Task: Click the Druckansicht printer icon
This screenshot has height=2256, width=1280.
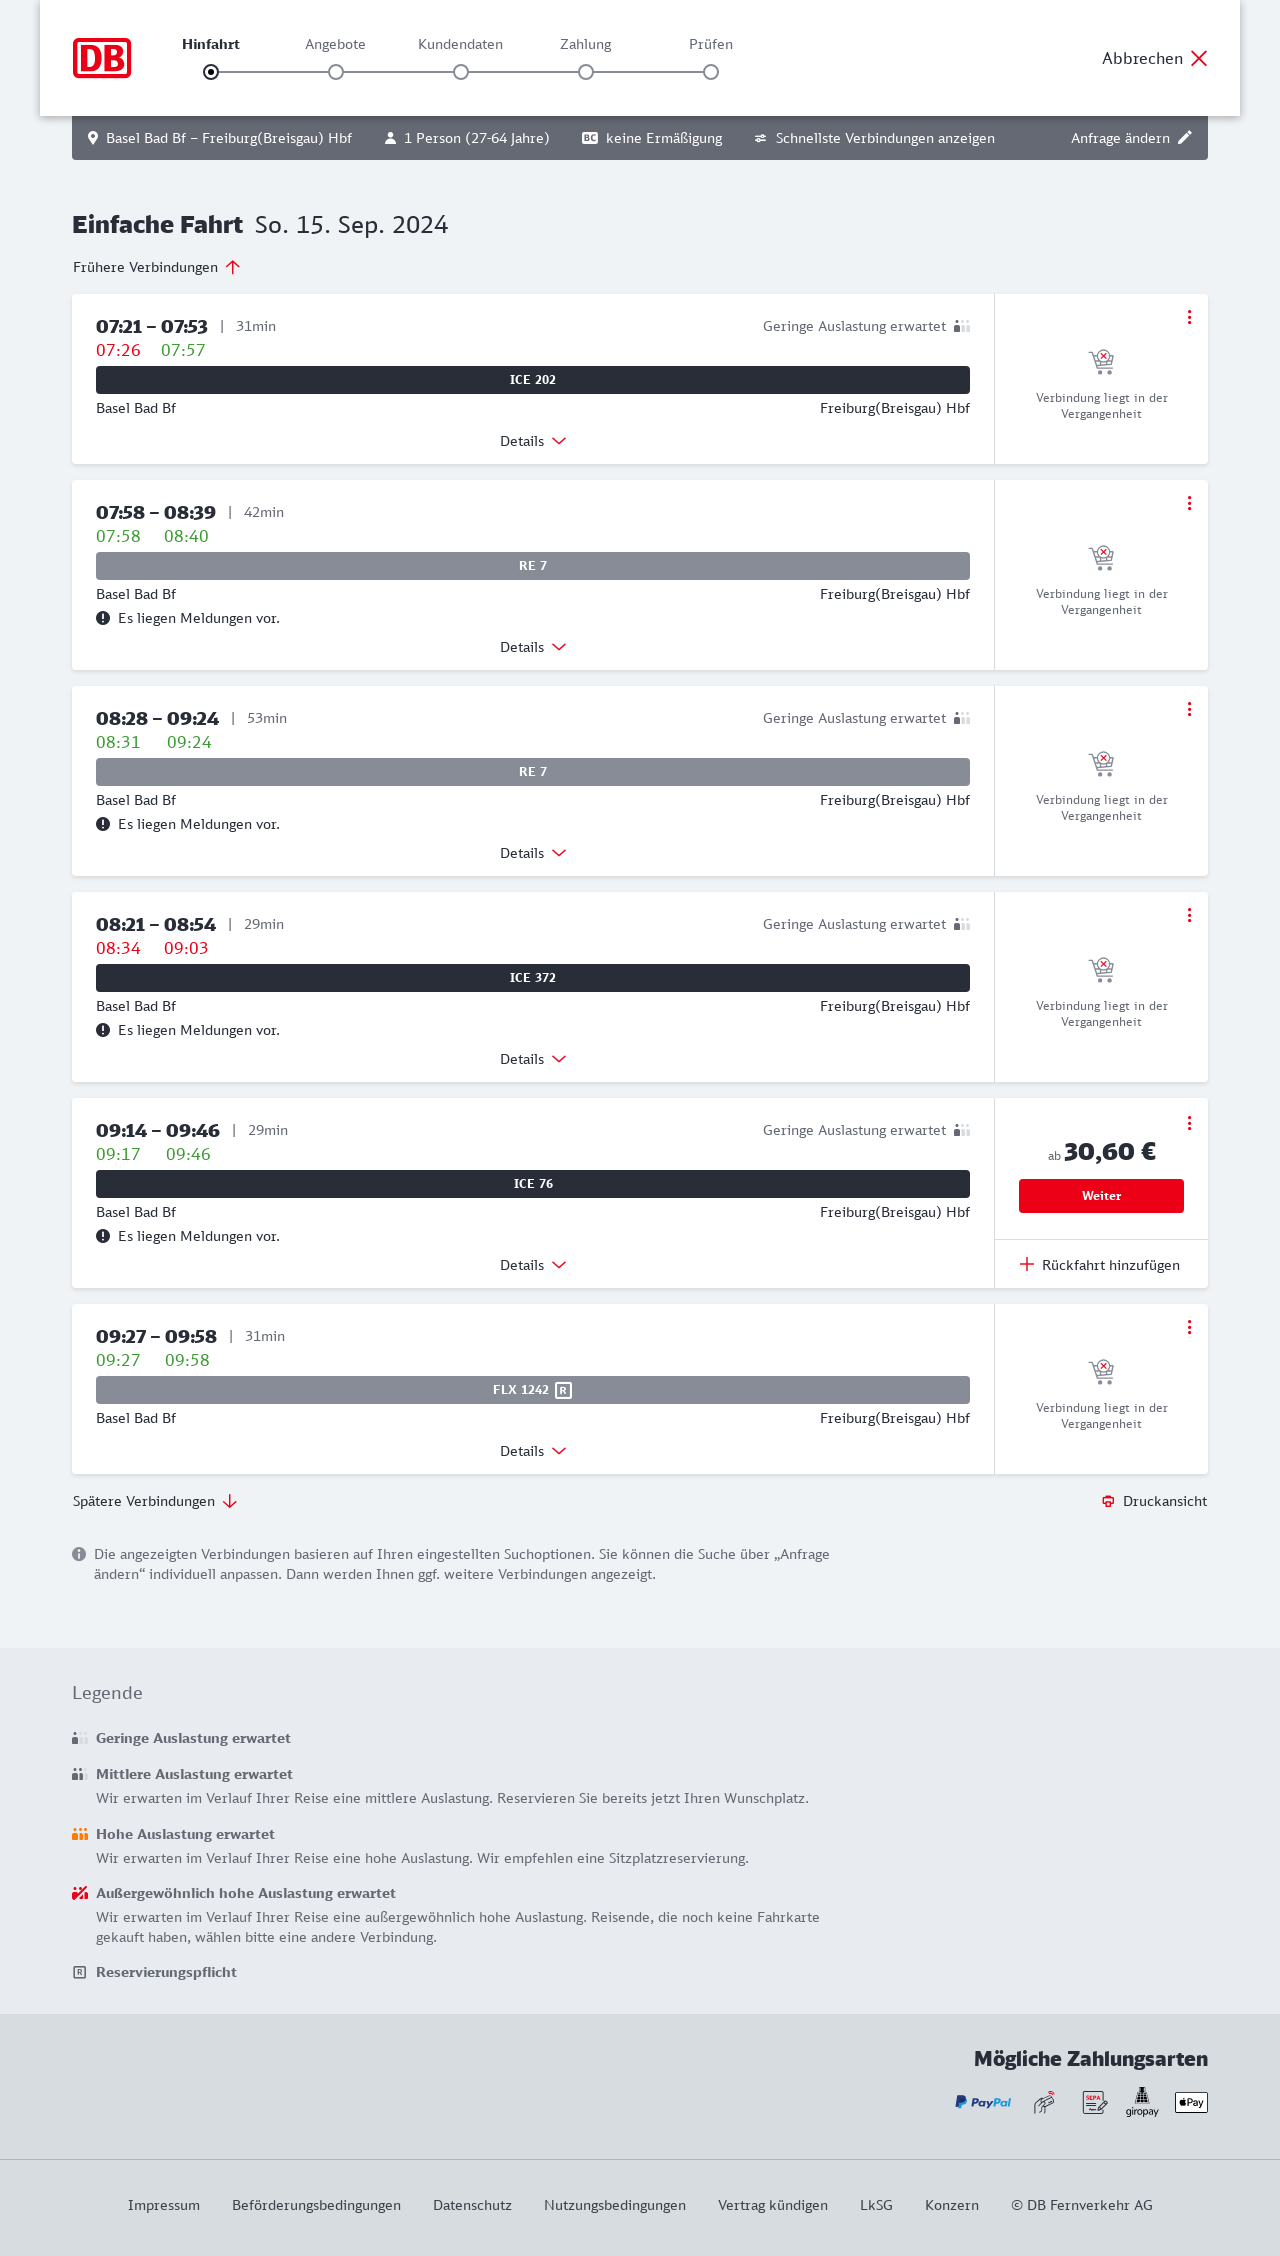Action: (1108, 1501)
